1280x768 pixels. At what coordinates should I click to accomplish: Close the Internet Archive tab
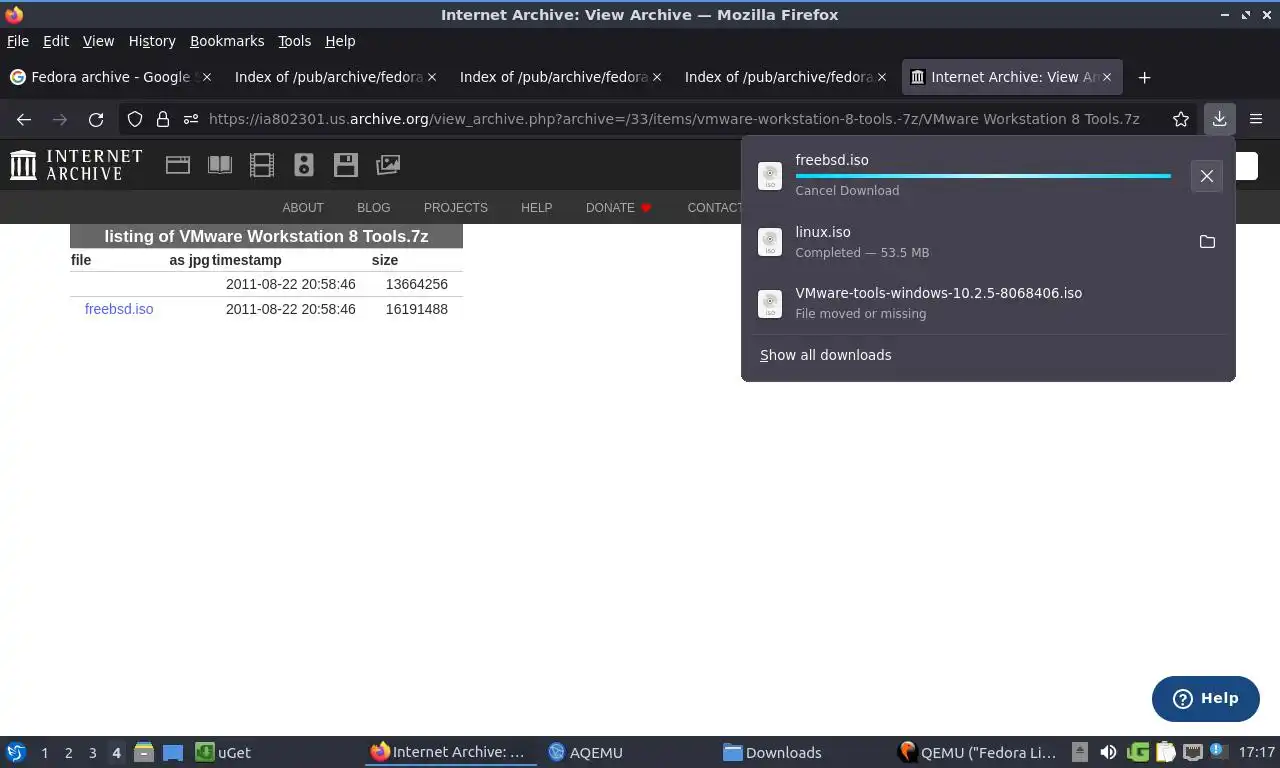(1107, 77)
